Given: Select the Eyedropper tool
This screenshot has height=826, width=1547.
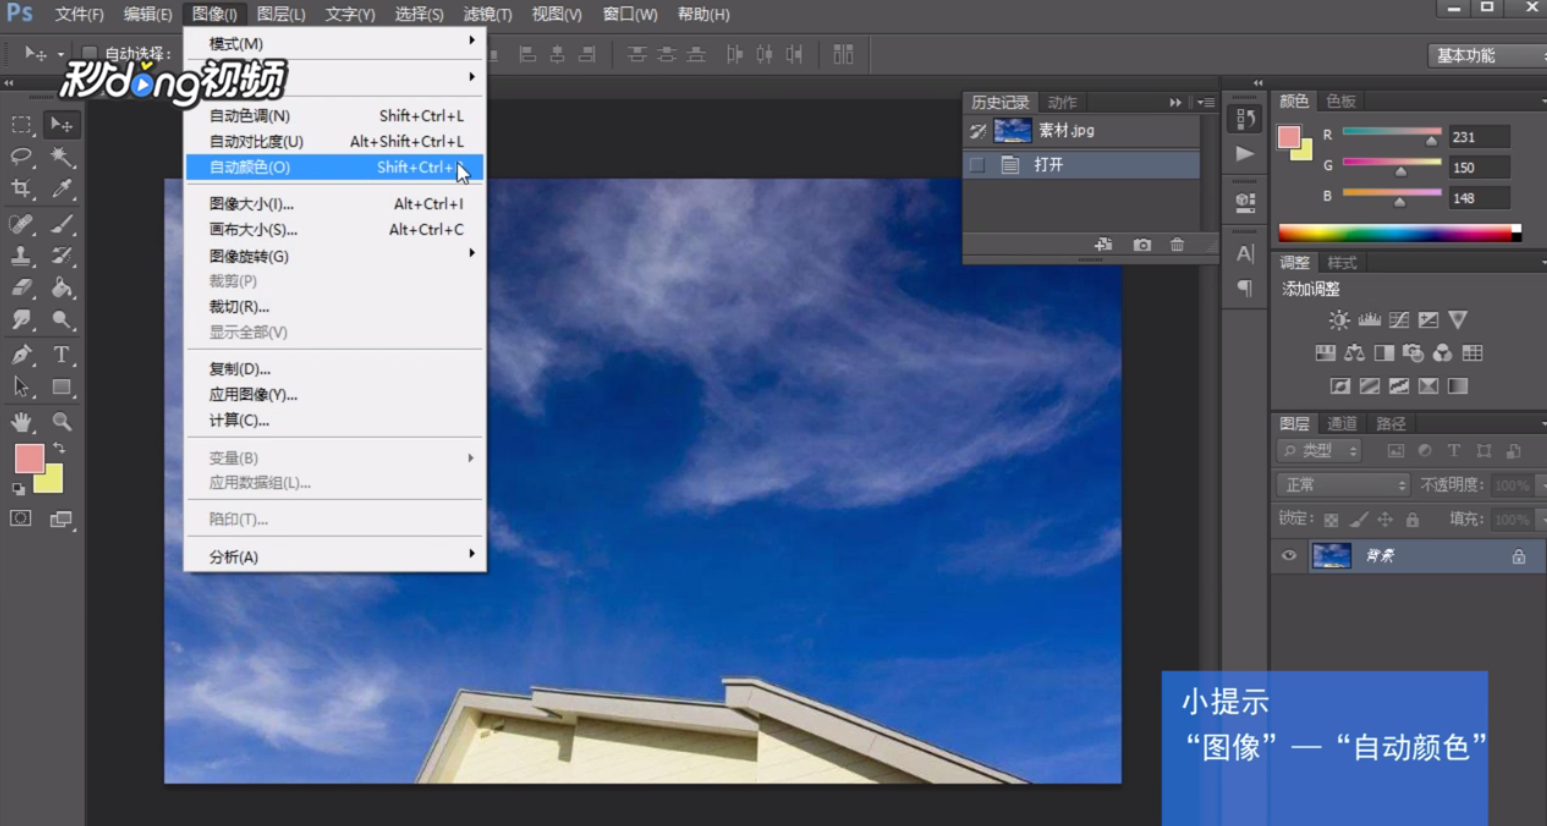Looking at the screenshot, I should tap(62, 189).
